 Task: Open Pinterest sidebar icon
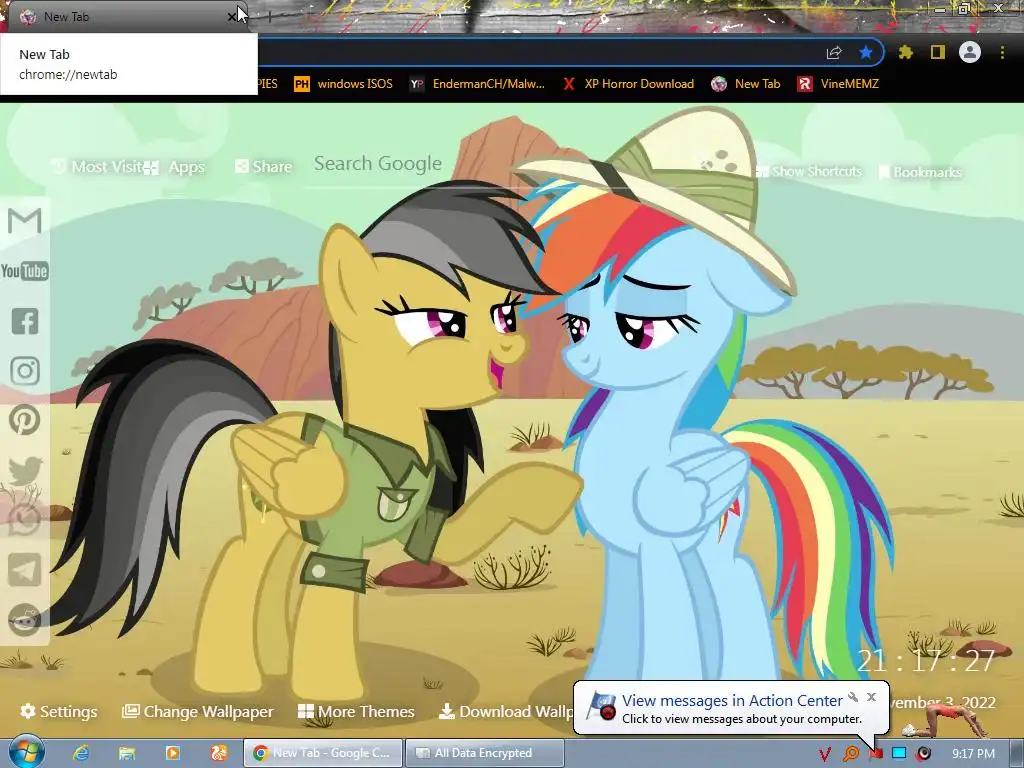25,420
